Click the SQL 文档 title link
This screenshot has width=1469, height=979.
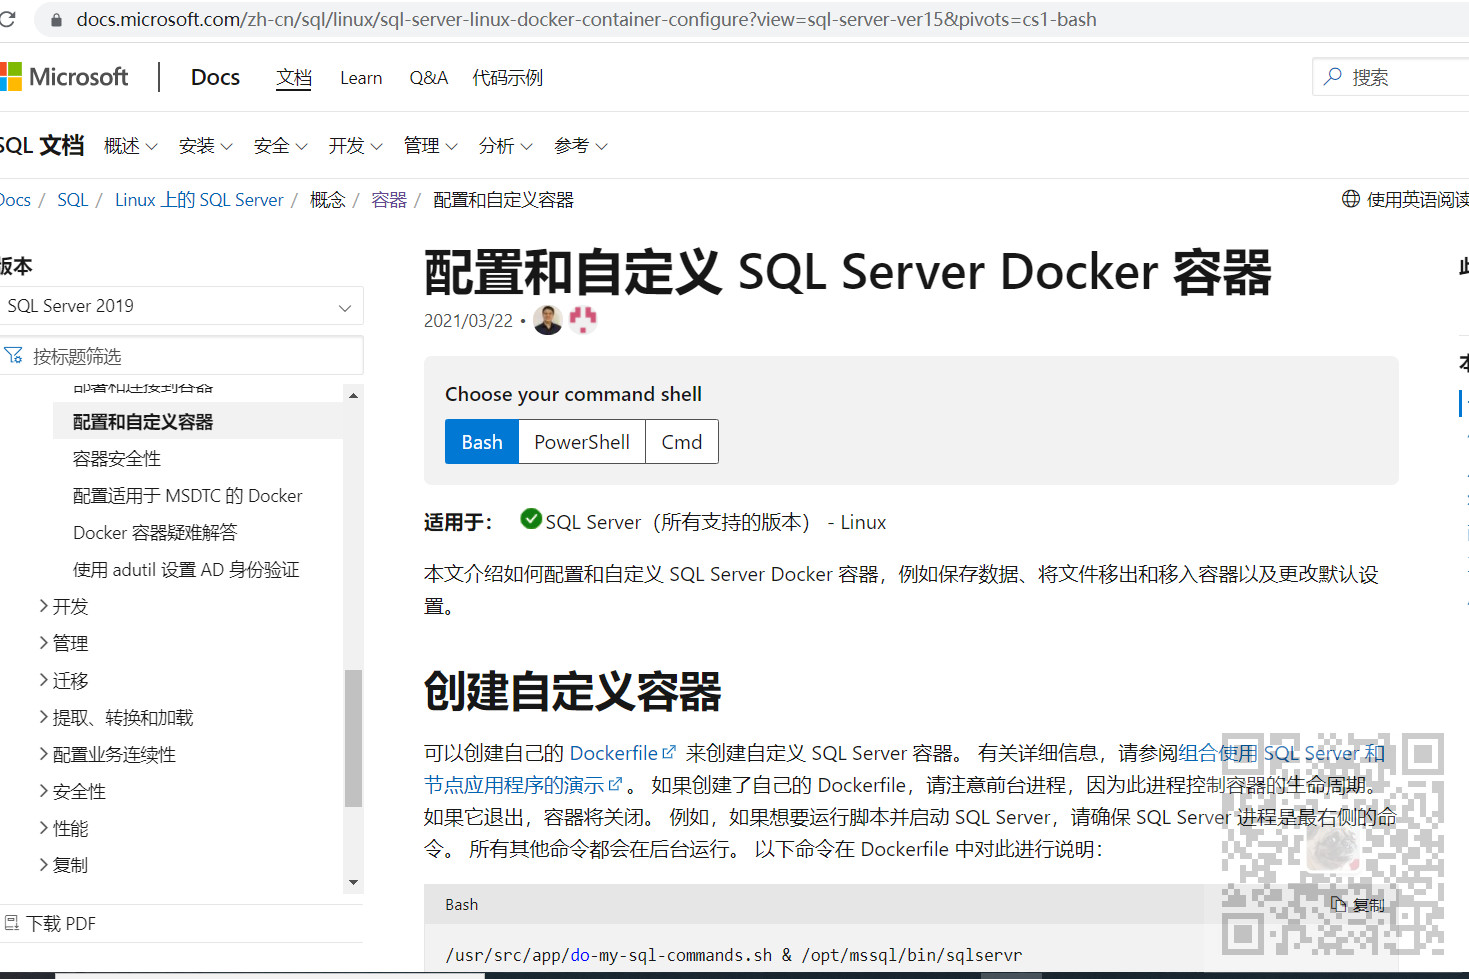coord(42,146)
